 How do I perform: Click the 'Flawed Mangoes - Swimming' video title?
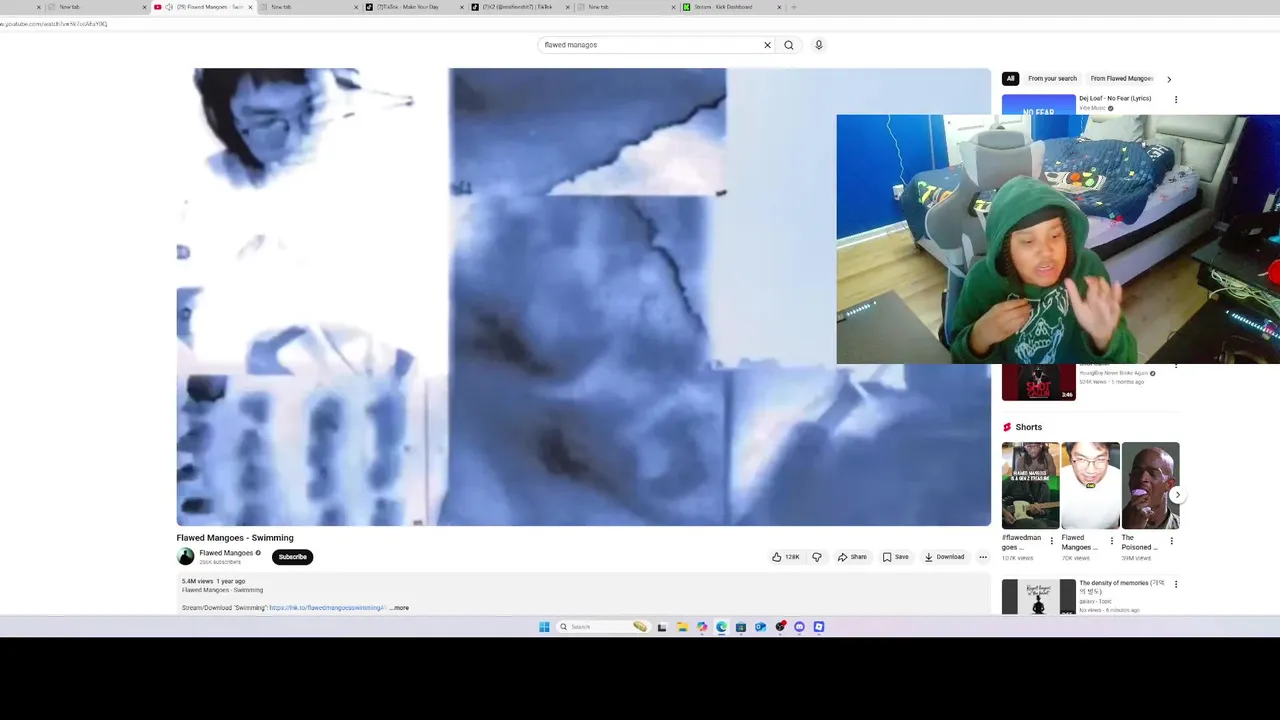point(235,538)
